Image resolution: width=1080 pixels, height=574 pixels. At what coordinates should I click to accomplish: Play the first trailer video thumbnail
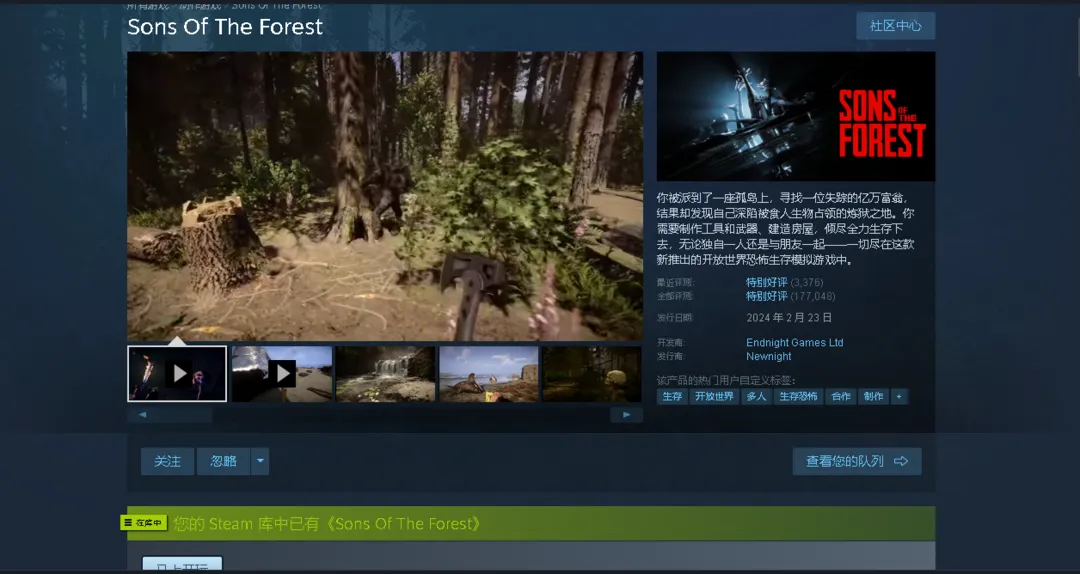[x=177, y=373]
